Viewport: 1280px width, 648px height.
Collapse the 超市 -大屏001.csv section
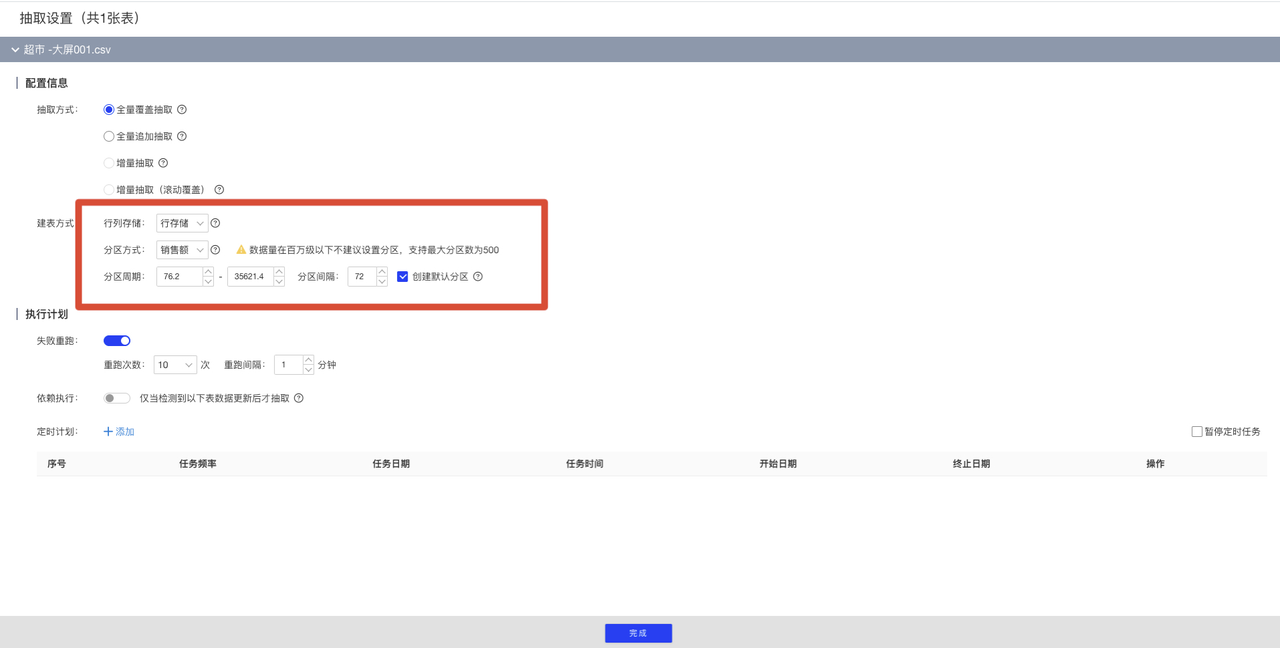click(x=15, y=50)
